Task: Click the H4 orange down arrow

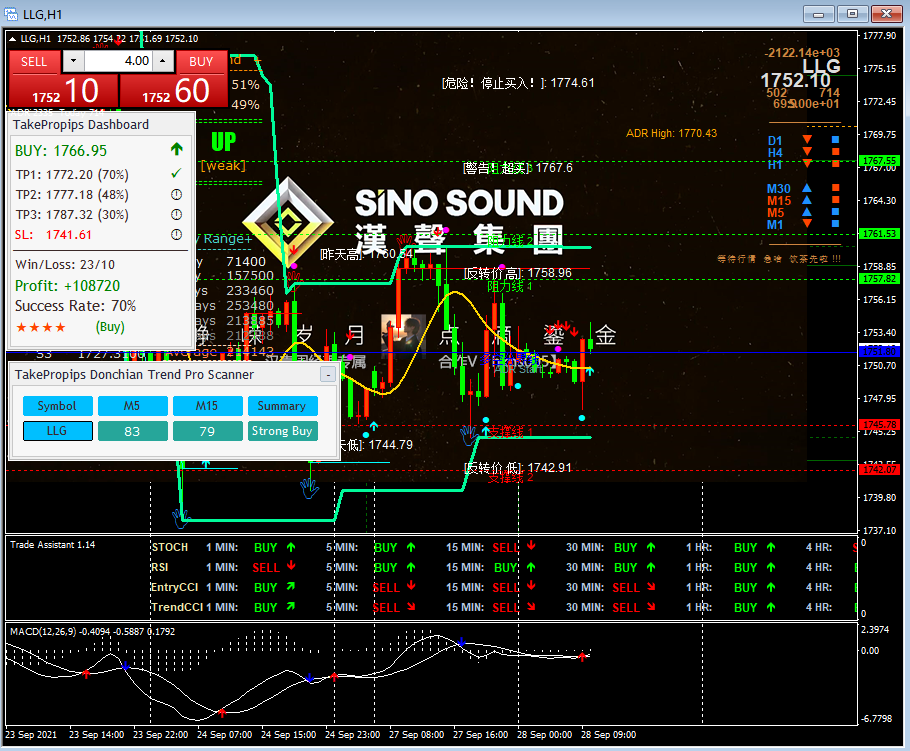Action: pos(807,152)
